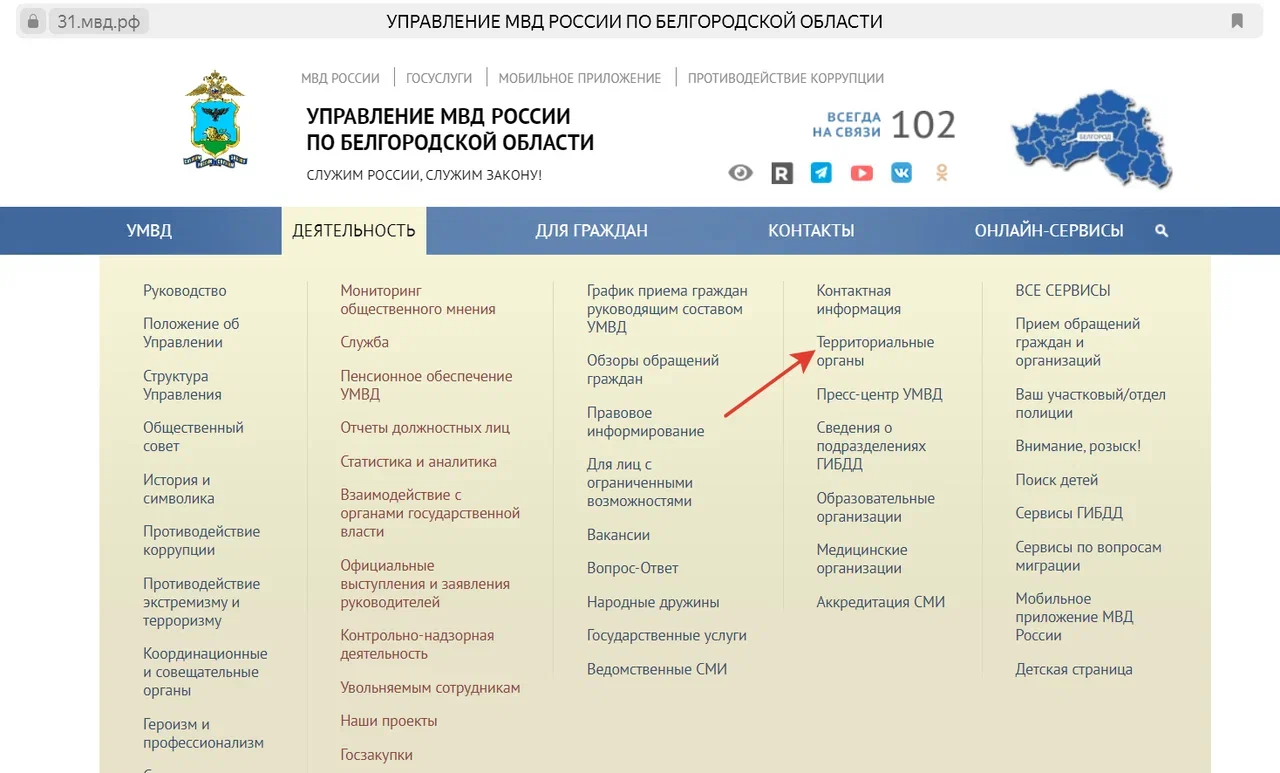
Task: Click the site title УПРАВЛЕНИЕ МВД РОССИИ heading
Action: 450,129
